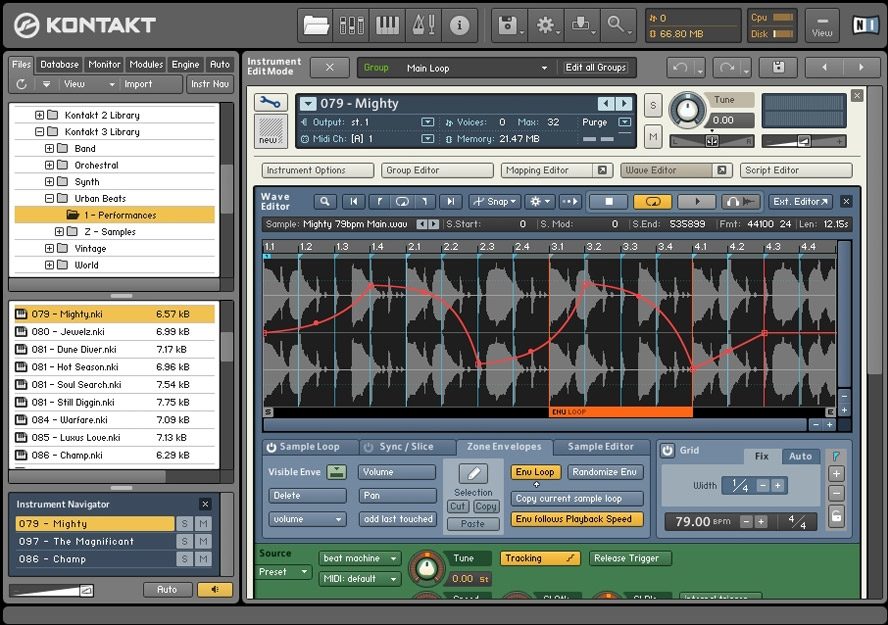Expand the Orchestral folder

click(x=49, y=165)
